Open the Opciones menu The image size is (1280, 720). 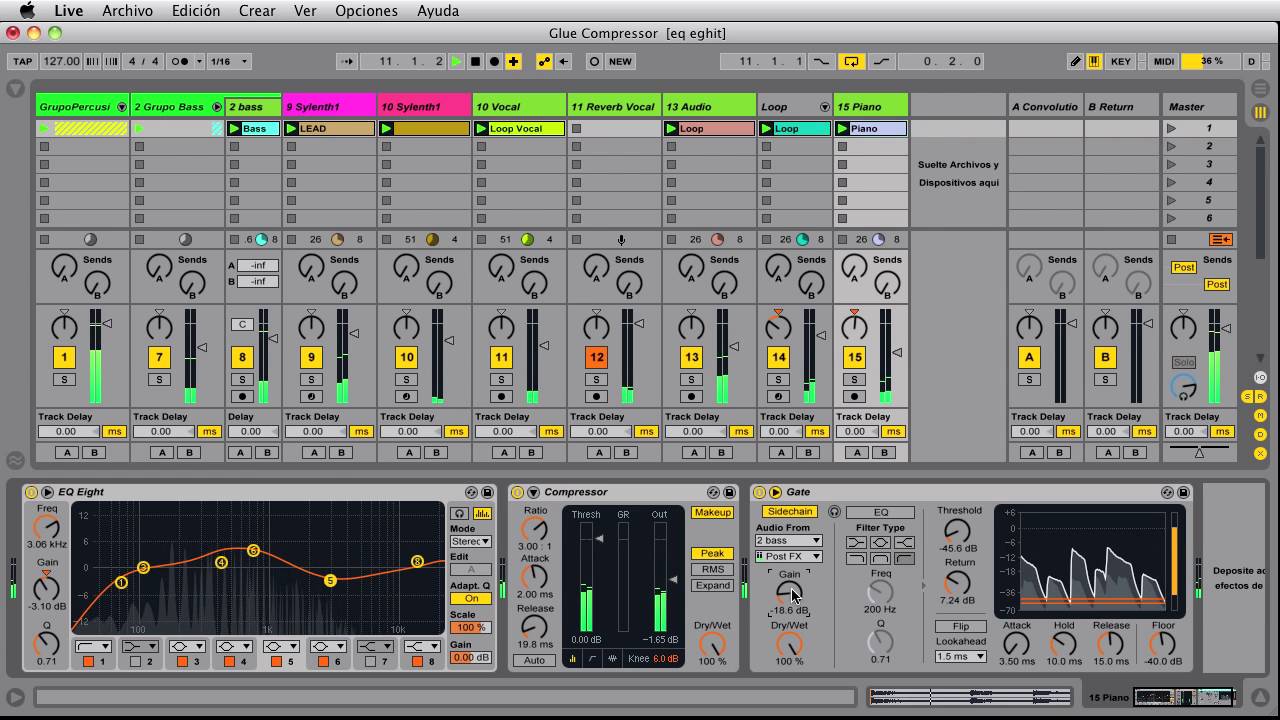[366, 11]
